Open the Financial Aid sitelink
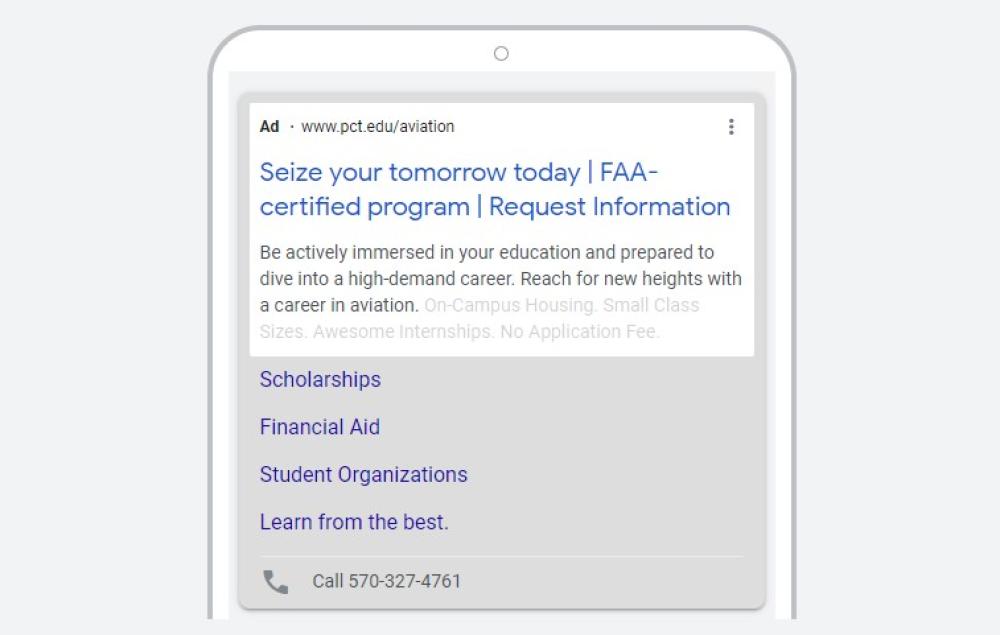 coord(320,427)
